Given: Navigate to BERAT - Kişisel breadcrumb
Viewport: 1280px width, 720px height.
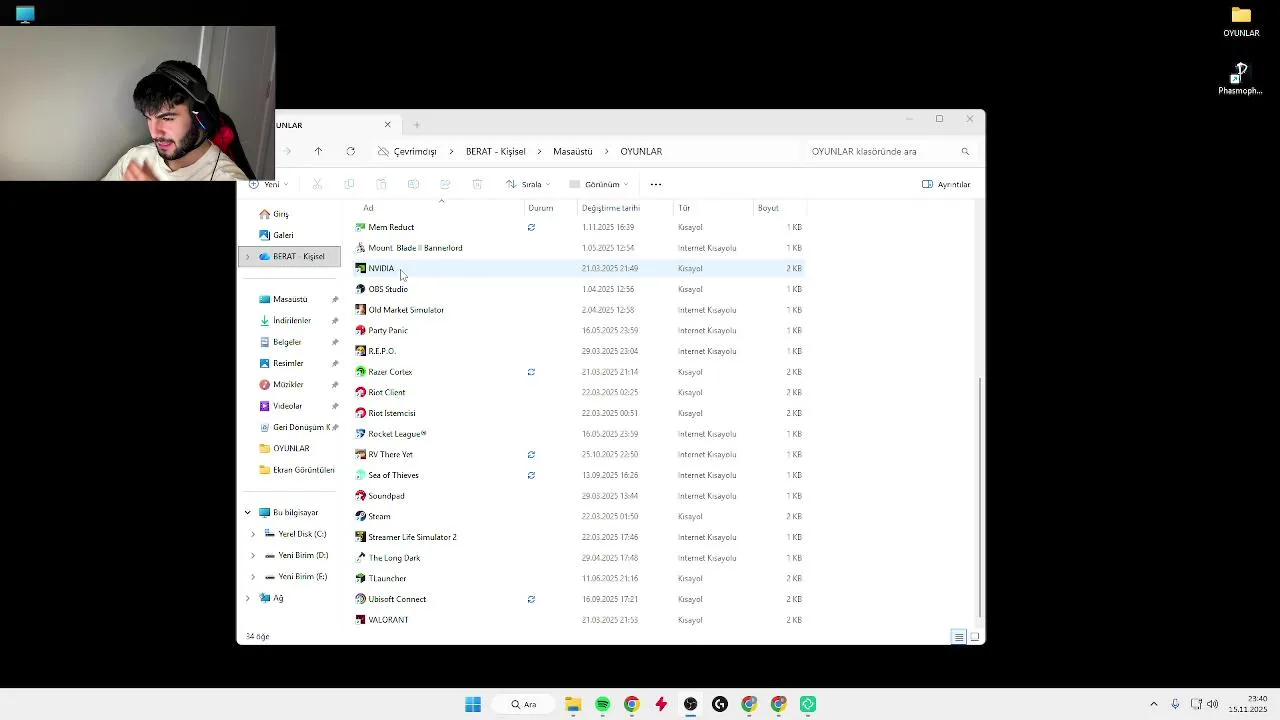Looking at the screenshot, I should [495, 151].
